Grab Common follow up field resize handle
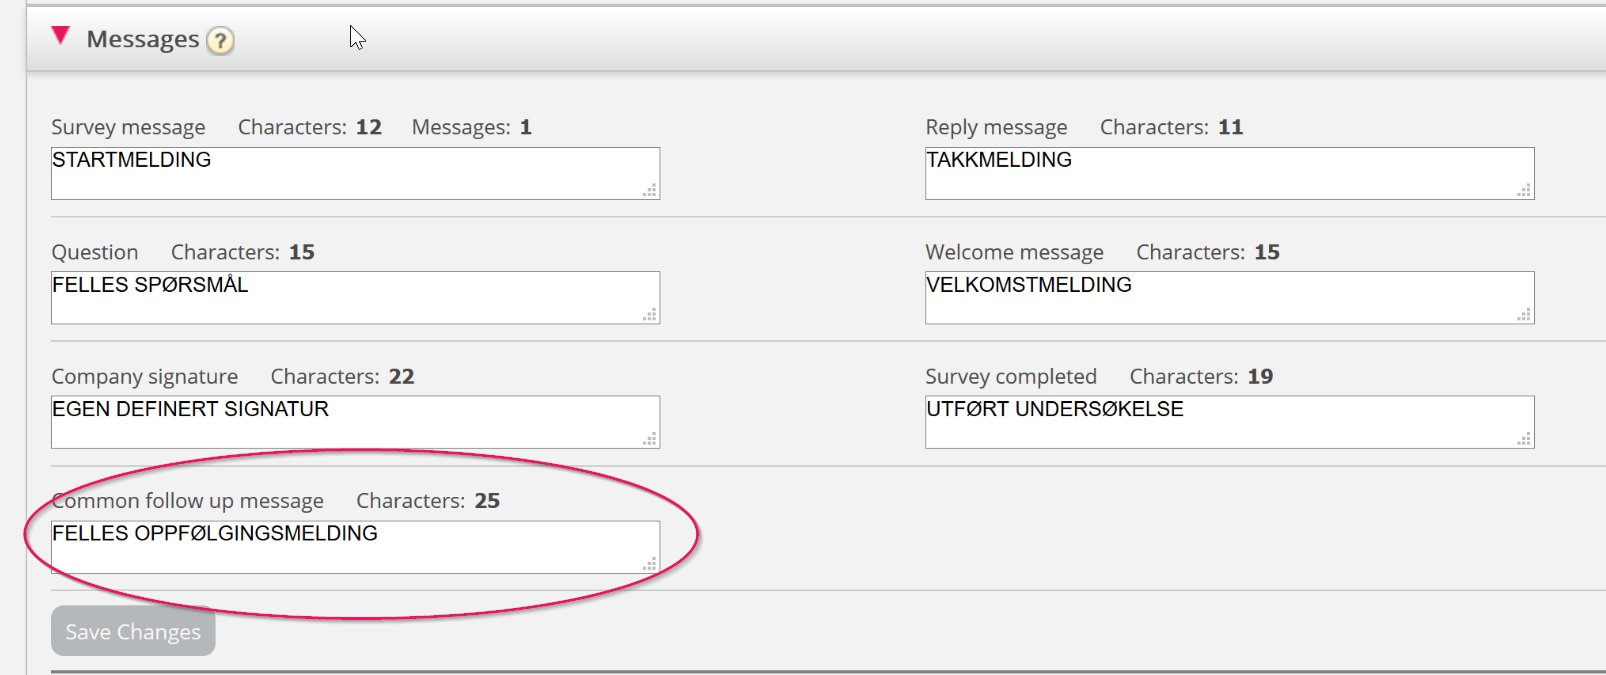 (x=650, y=563)
